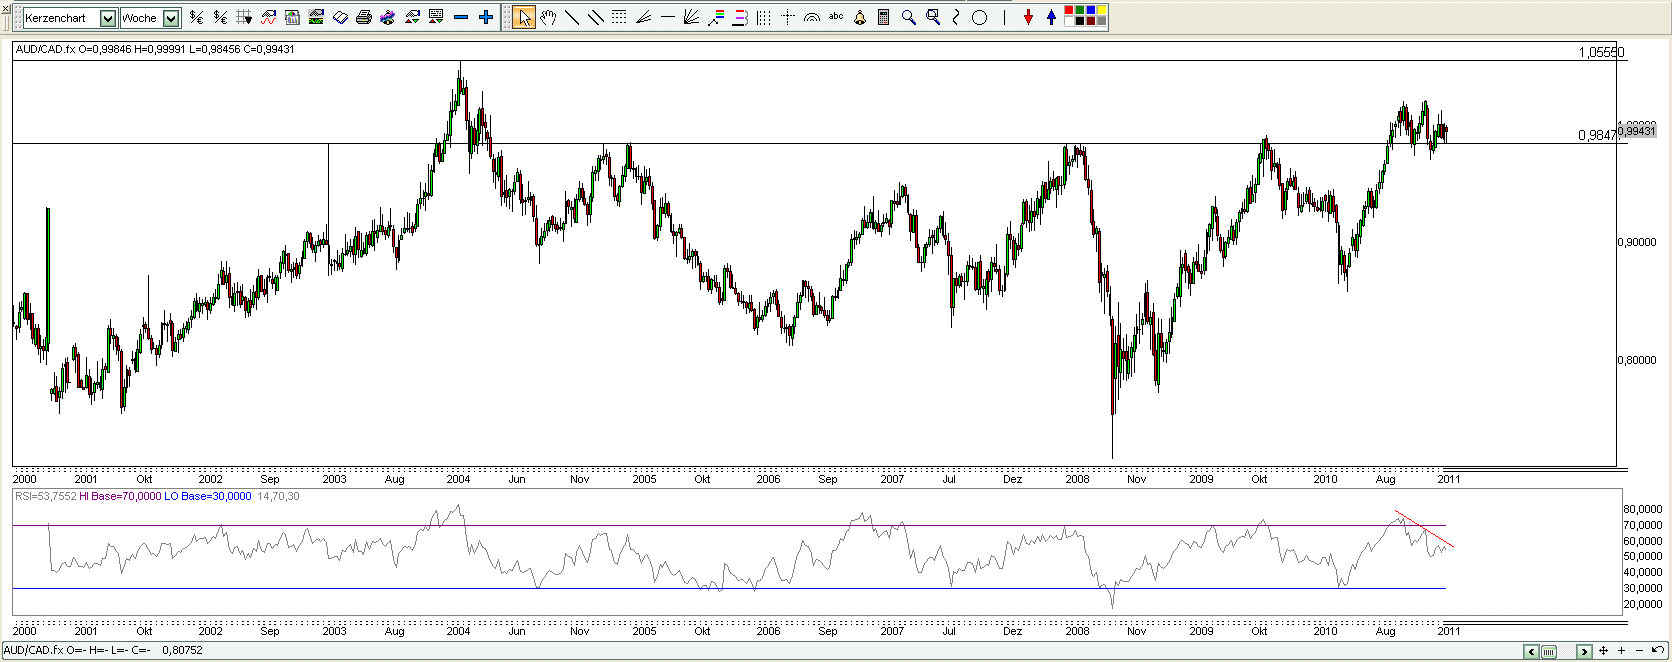The image size is (1672, 662).
Task: Click the add indicator red wave icon
Action: 268,17
